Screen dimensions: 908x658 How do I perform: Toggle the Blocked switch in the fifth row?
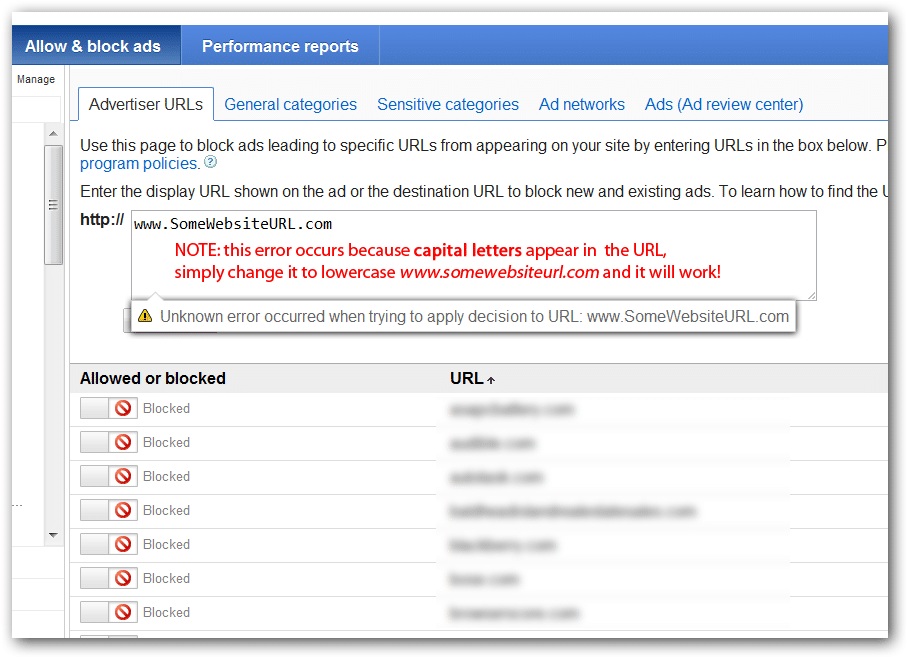[x=96, y=544]
